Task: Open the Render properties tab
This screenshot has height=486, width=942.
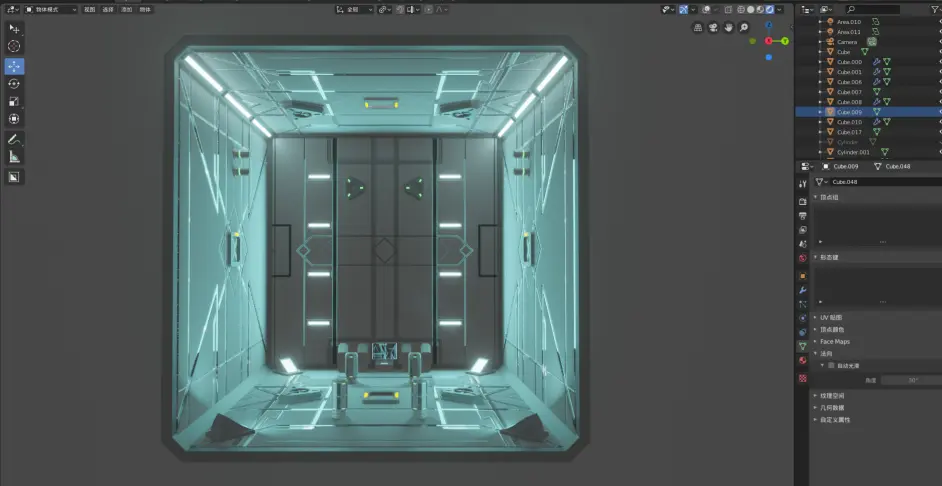Action: pyautogui.click(x=803, y=201)
